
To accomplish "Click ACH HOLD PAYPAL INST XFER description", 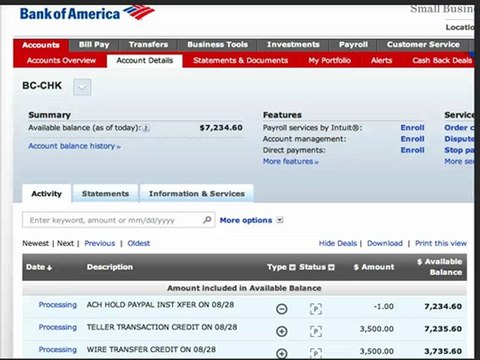I will click(160, 305).
